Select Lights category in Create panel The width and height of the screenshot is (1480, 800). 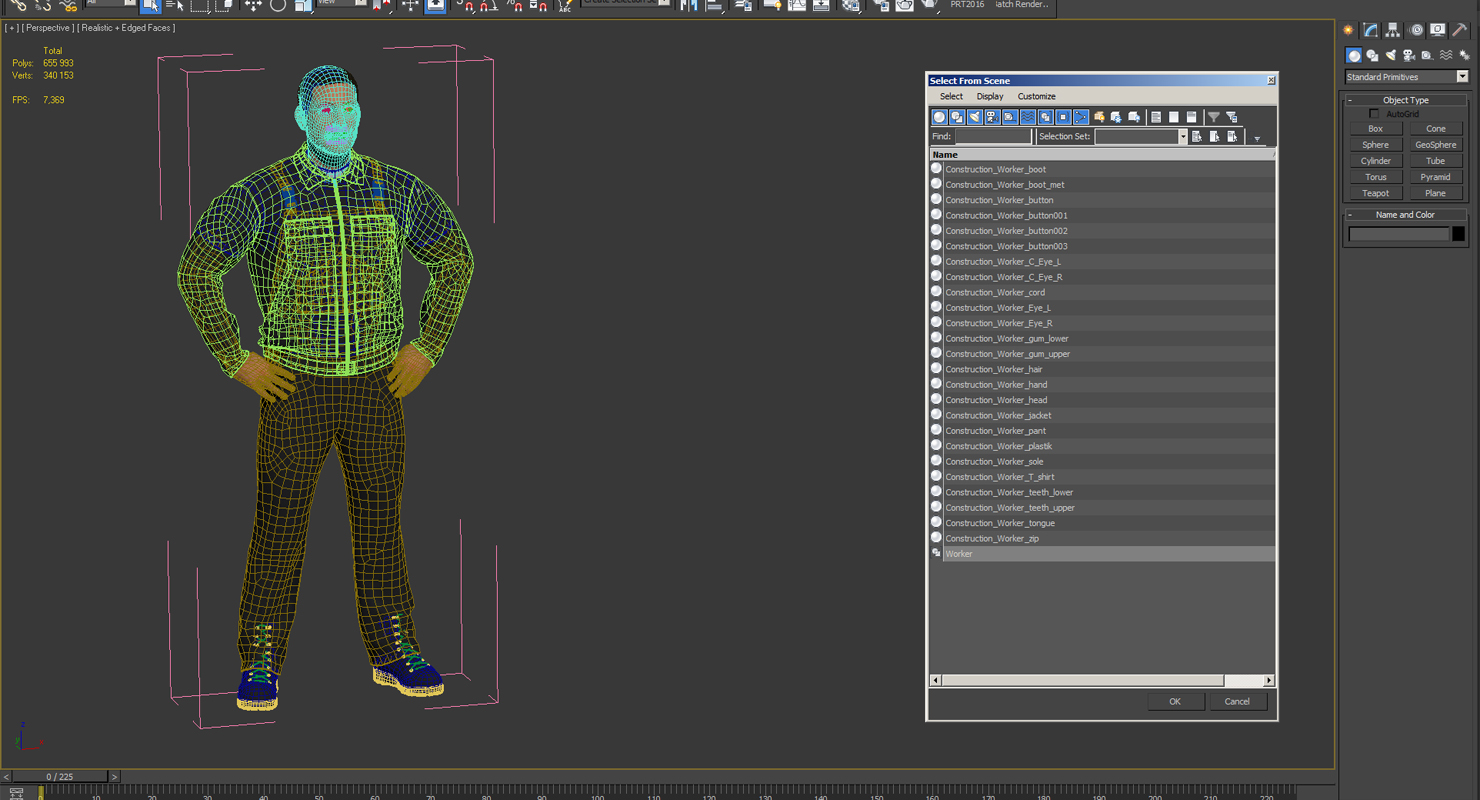point(1390,56)
